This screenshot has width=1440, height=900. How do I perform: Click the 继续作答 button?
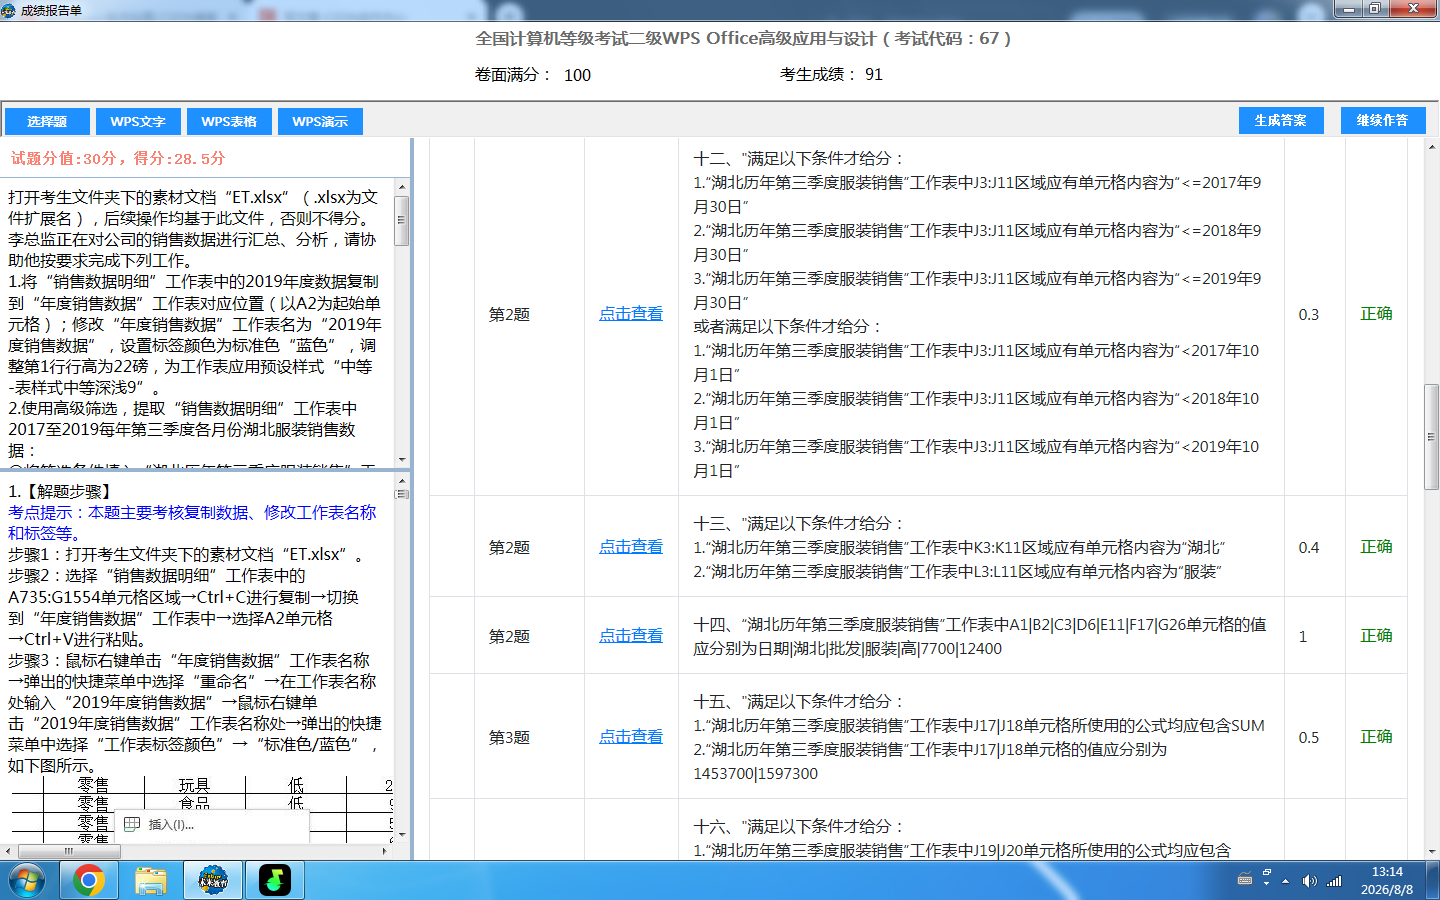1382,120
